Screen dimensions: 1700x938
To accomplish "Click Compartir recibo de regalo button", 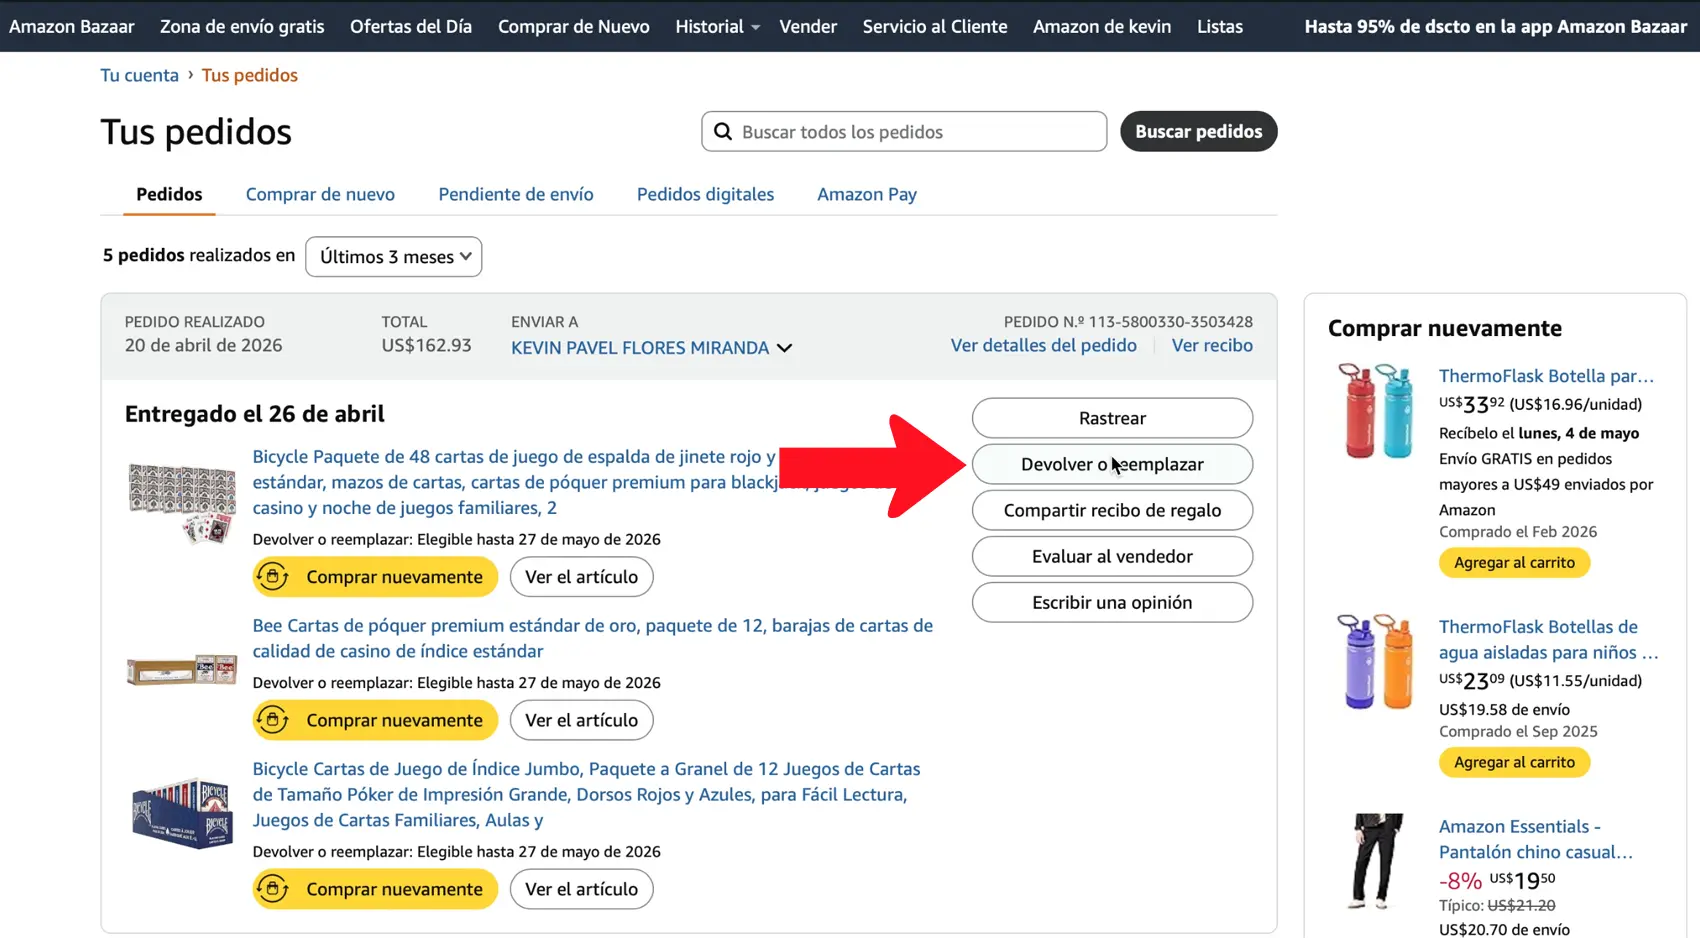I will coord(1112,510).
